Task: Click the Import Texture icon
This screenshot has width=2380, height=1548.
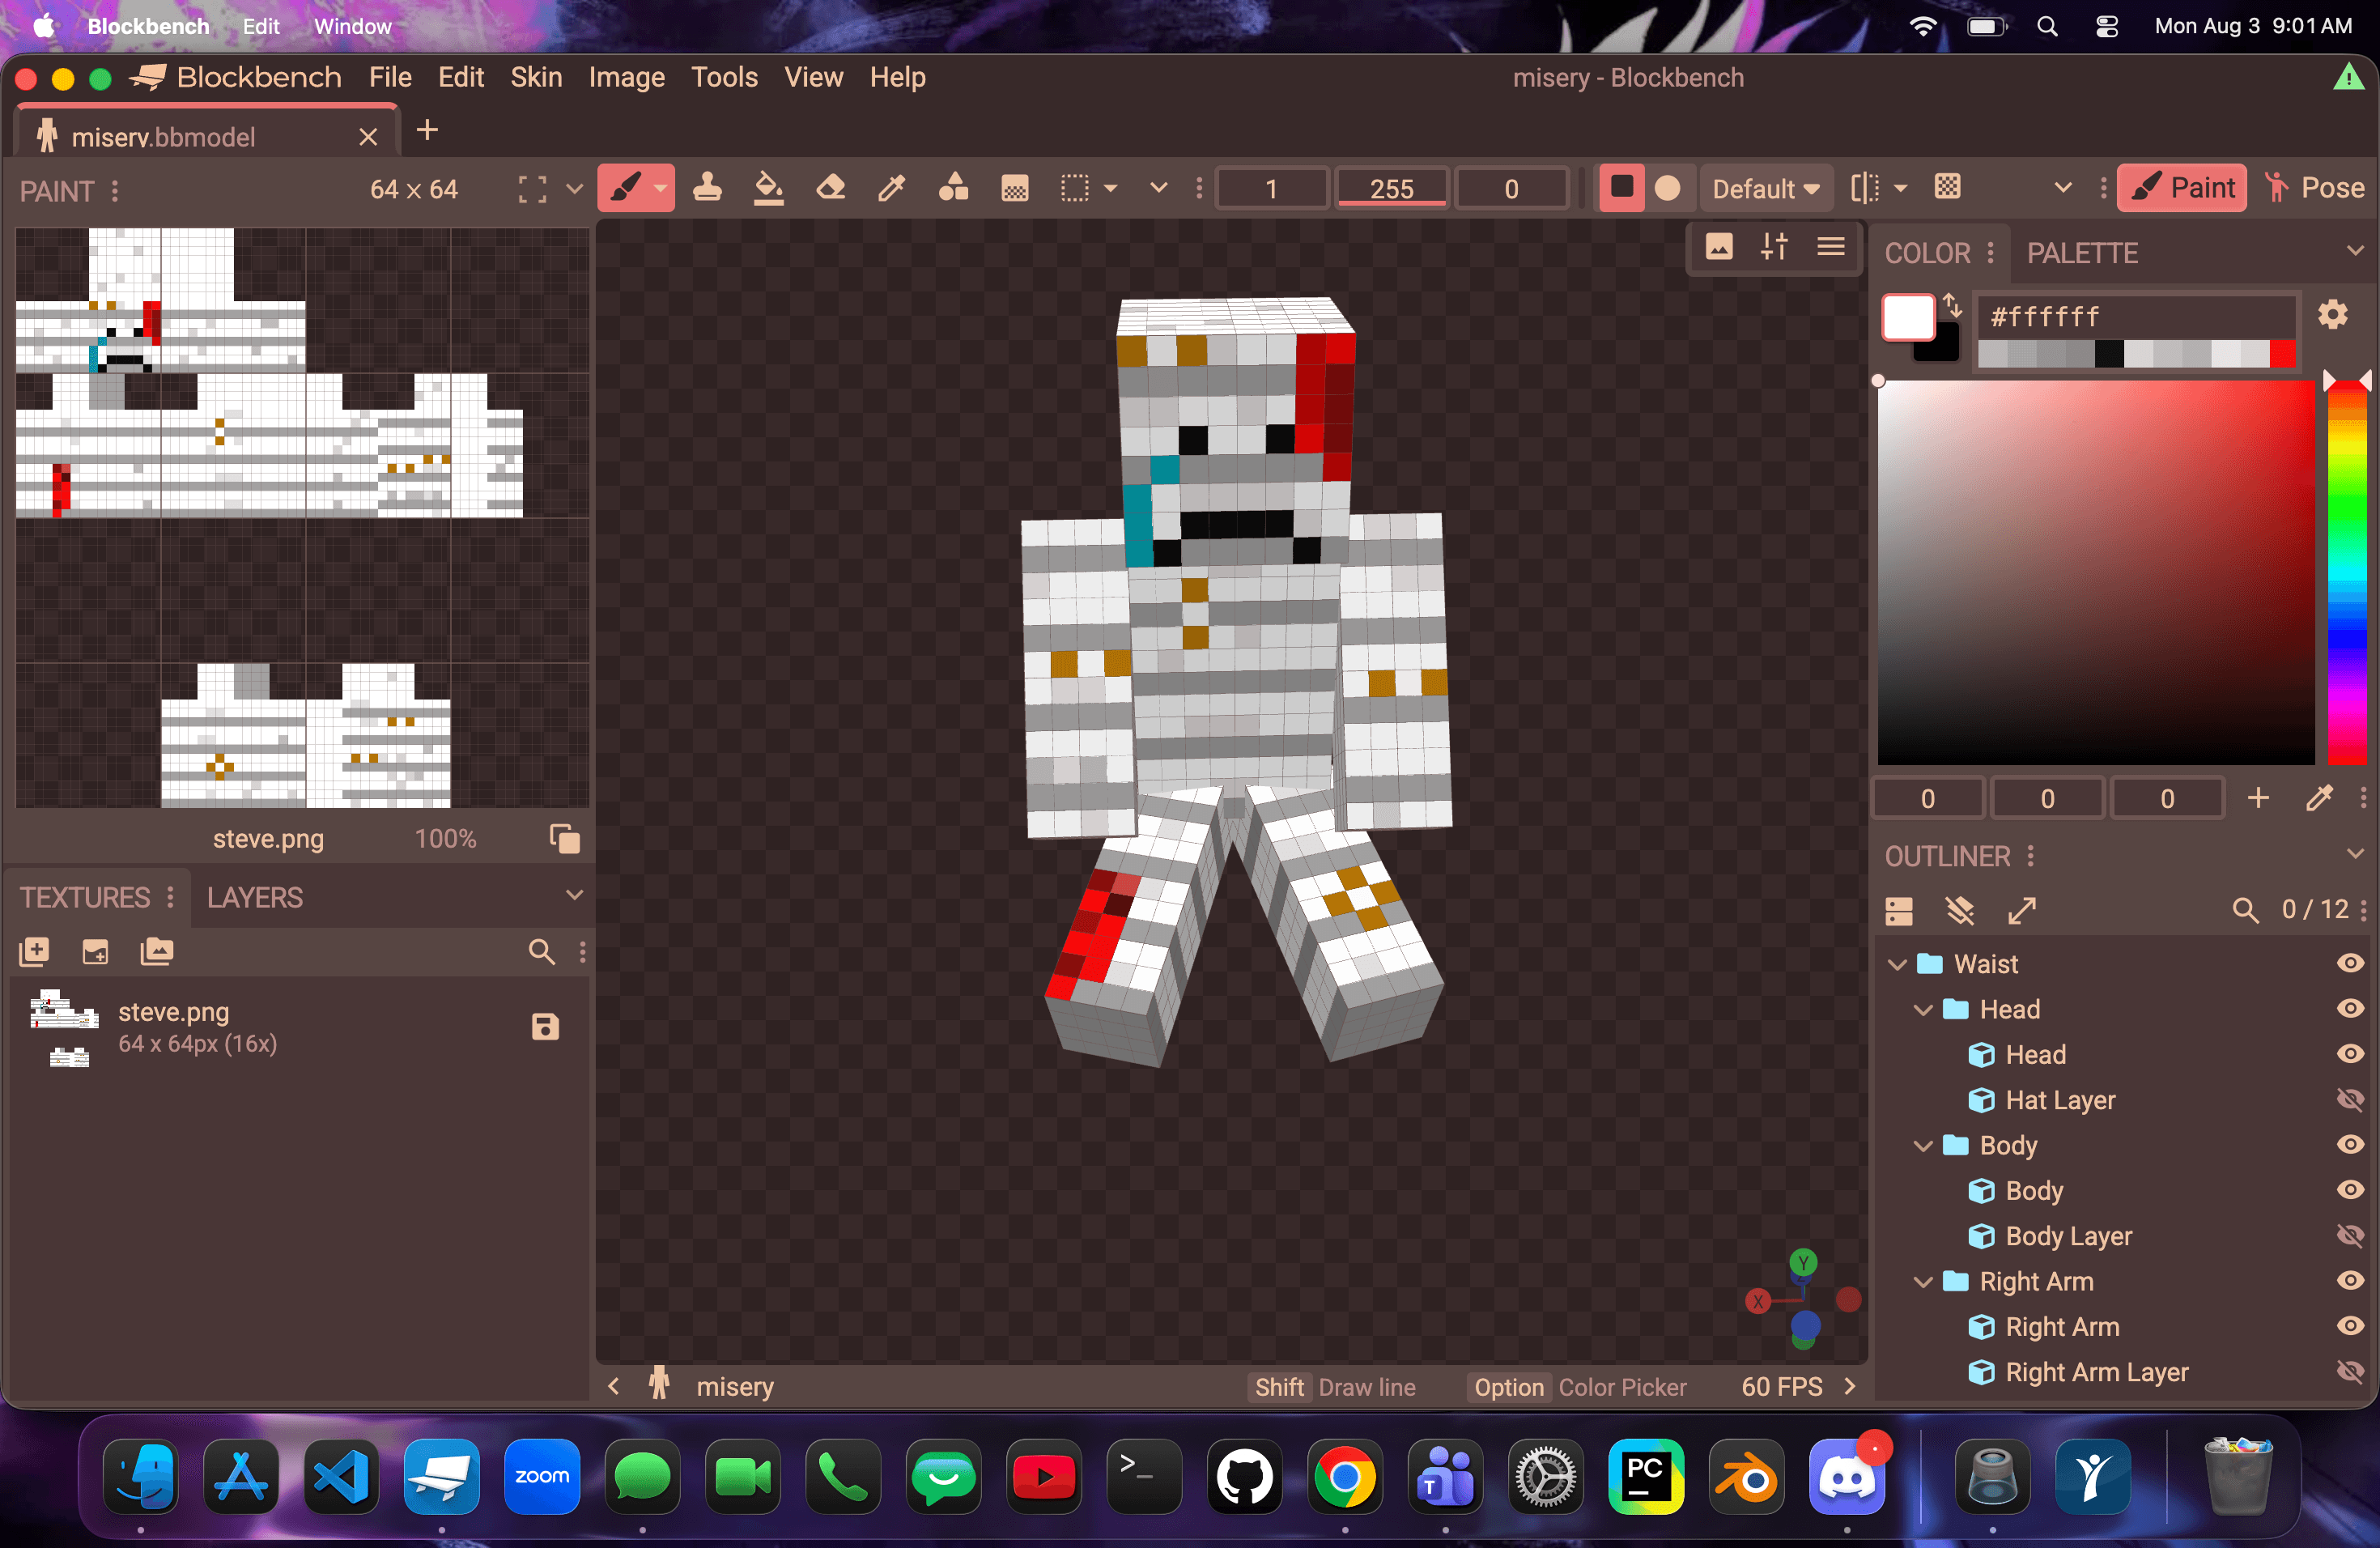Action: coord(96,952)
